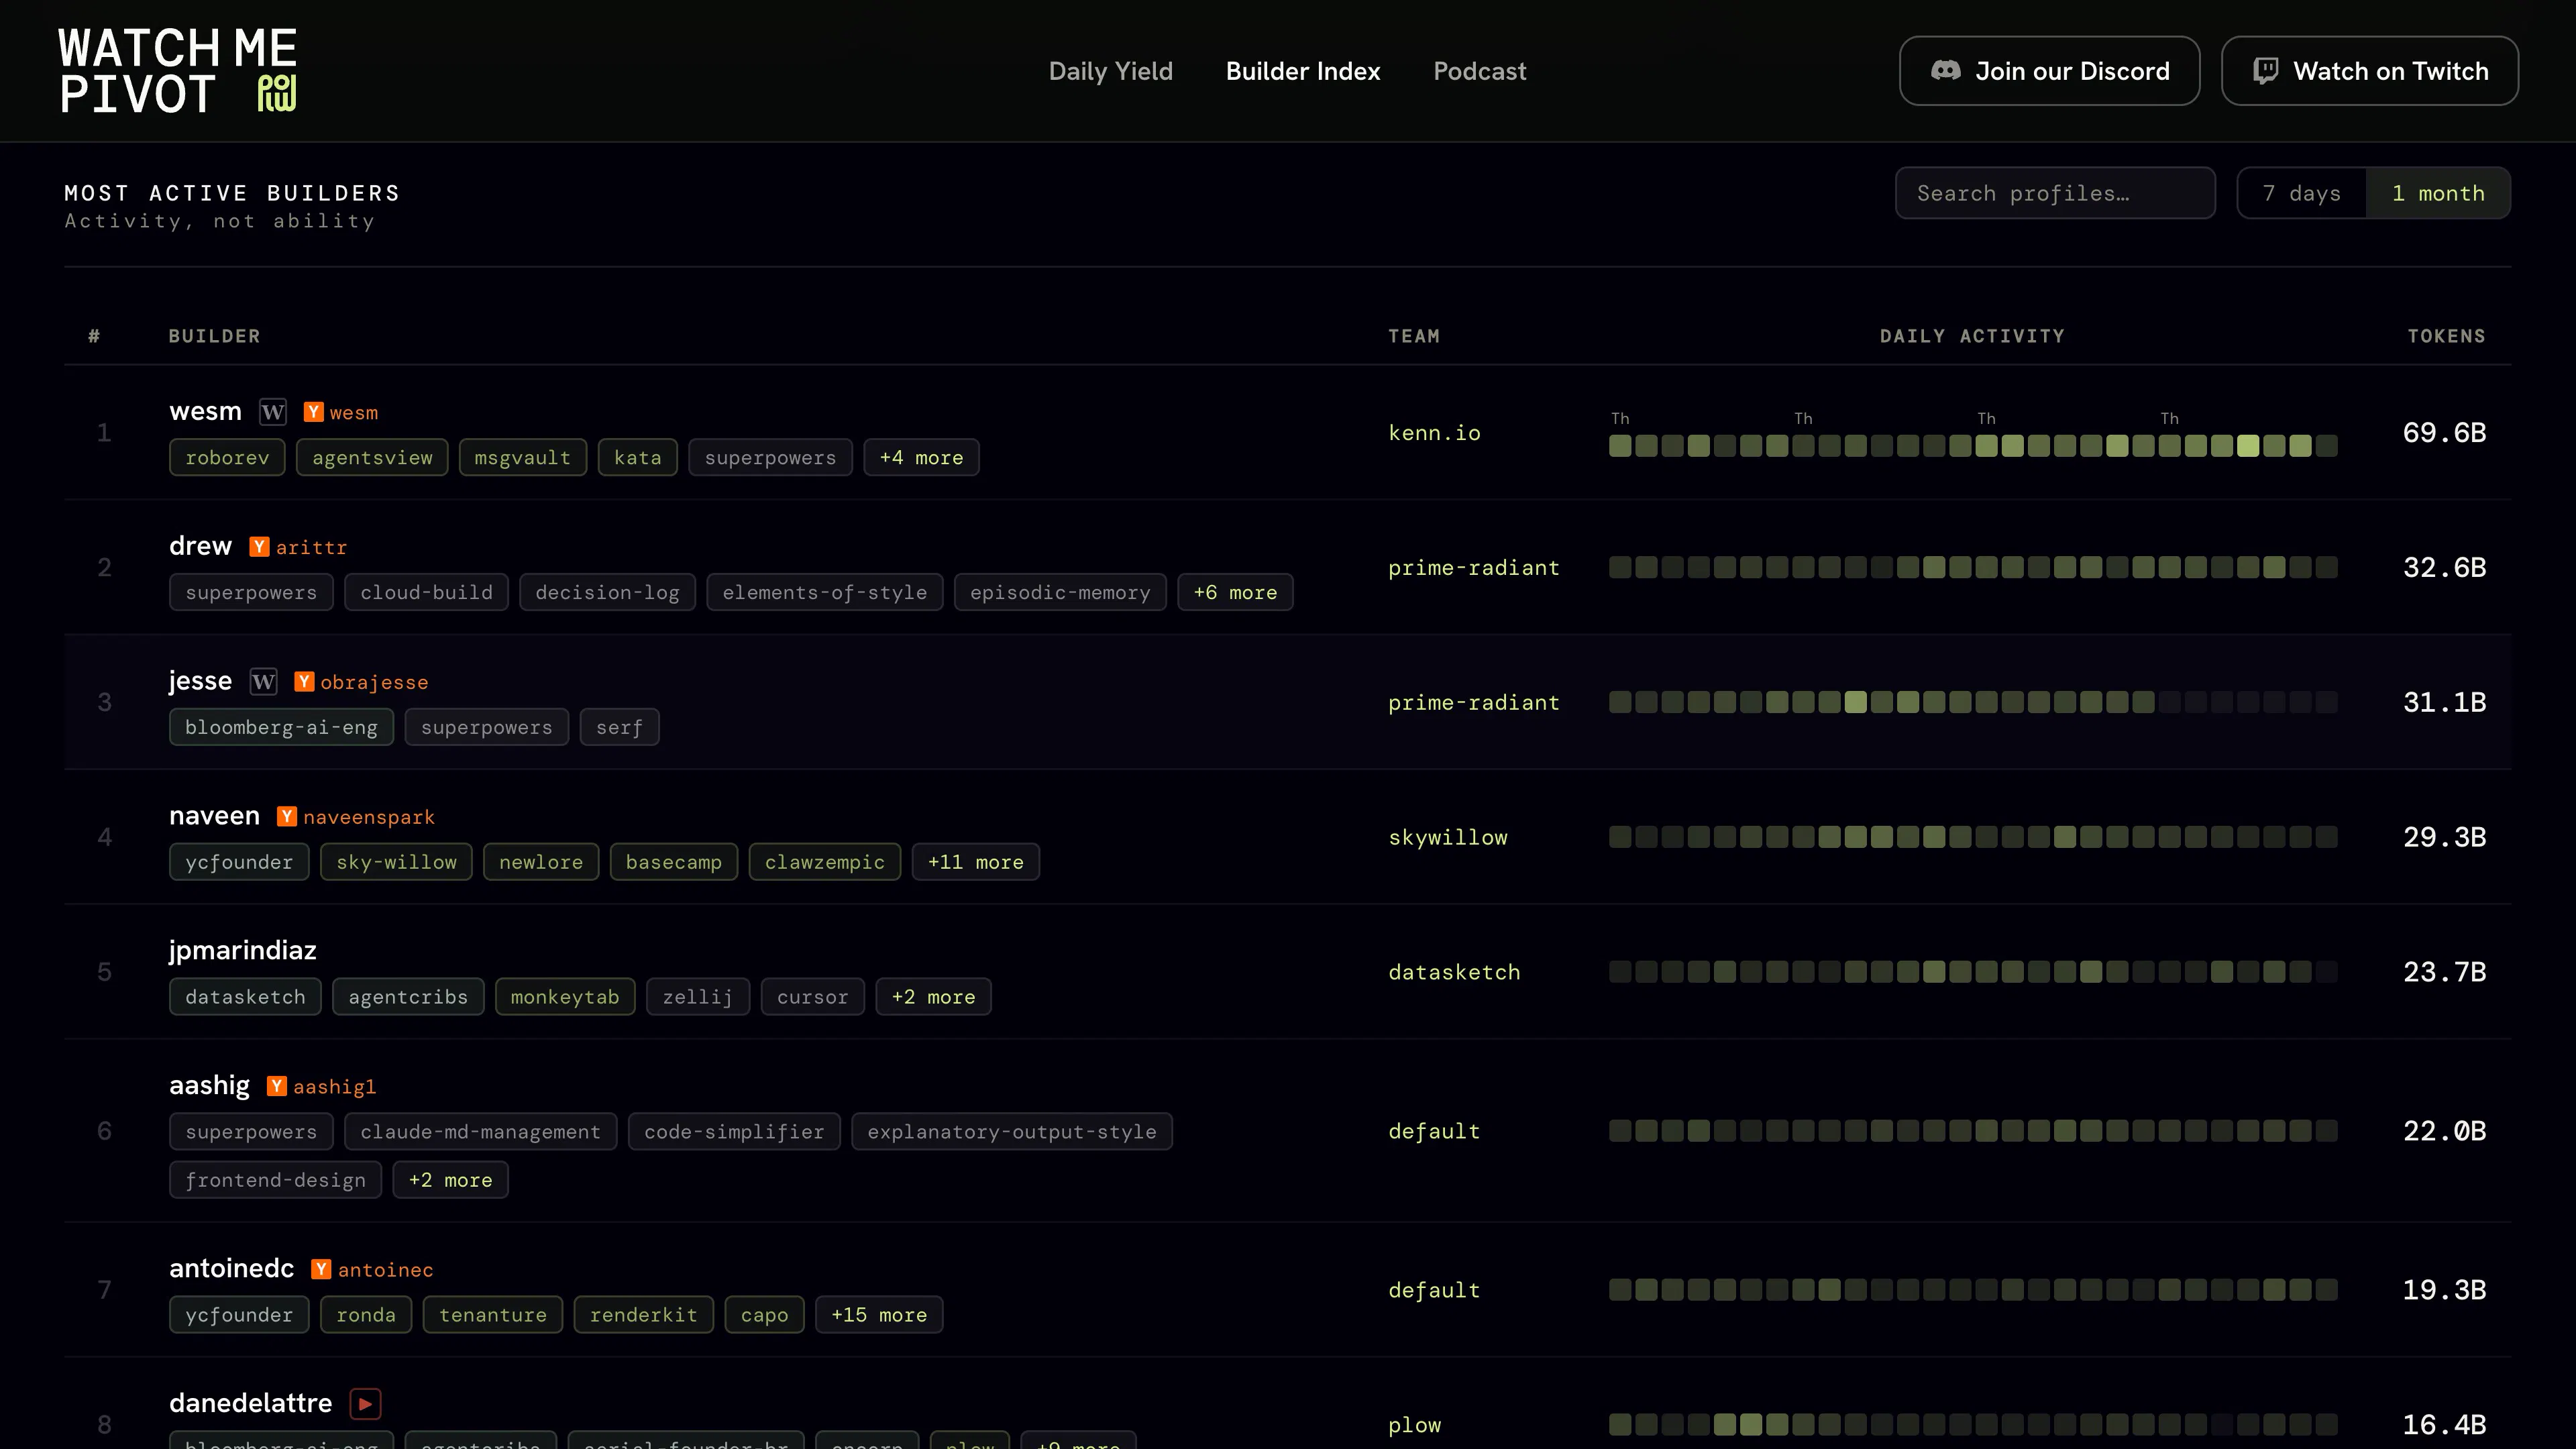Select the zellij tag

click(x=697, y=997)
